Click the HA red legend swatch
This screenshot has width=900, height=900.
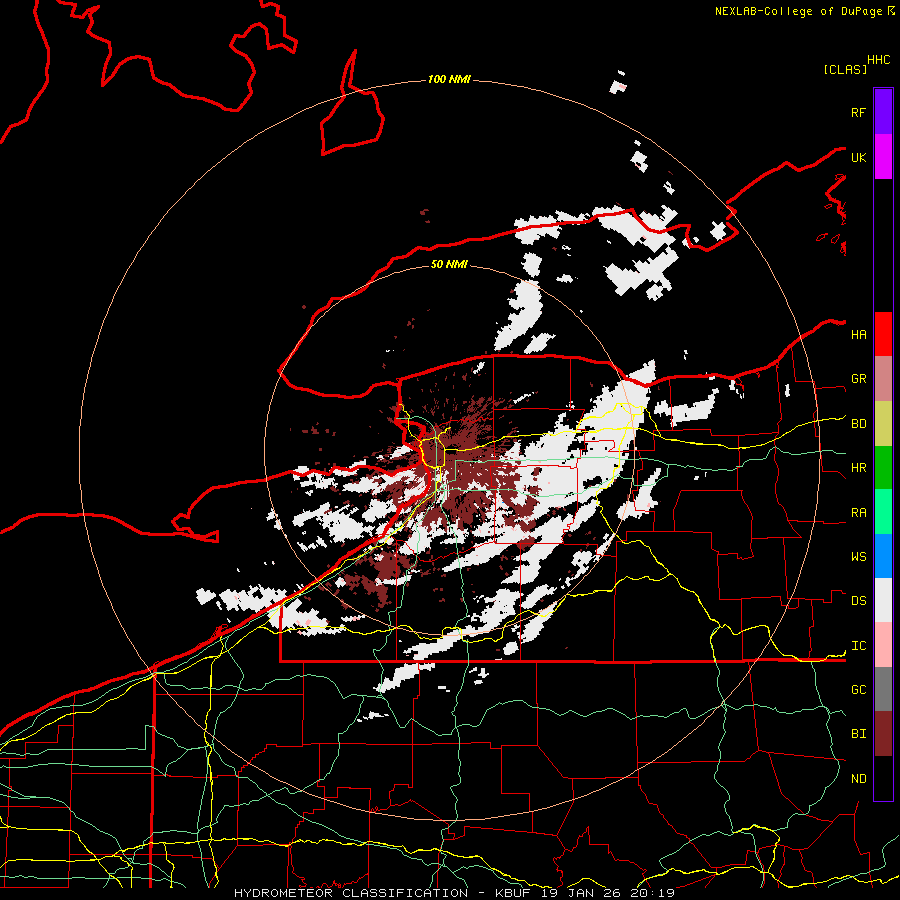(883, 334)
